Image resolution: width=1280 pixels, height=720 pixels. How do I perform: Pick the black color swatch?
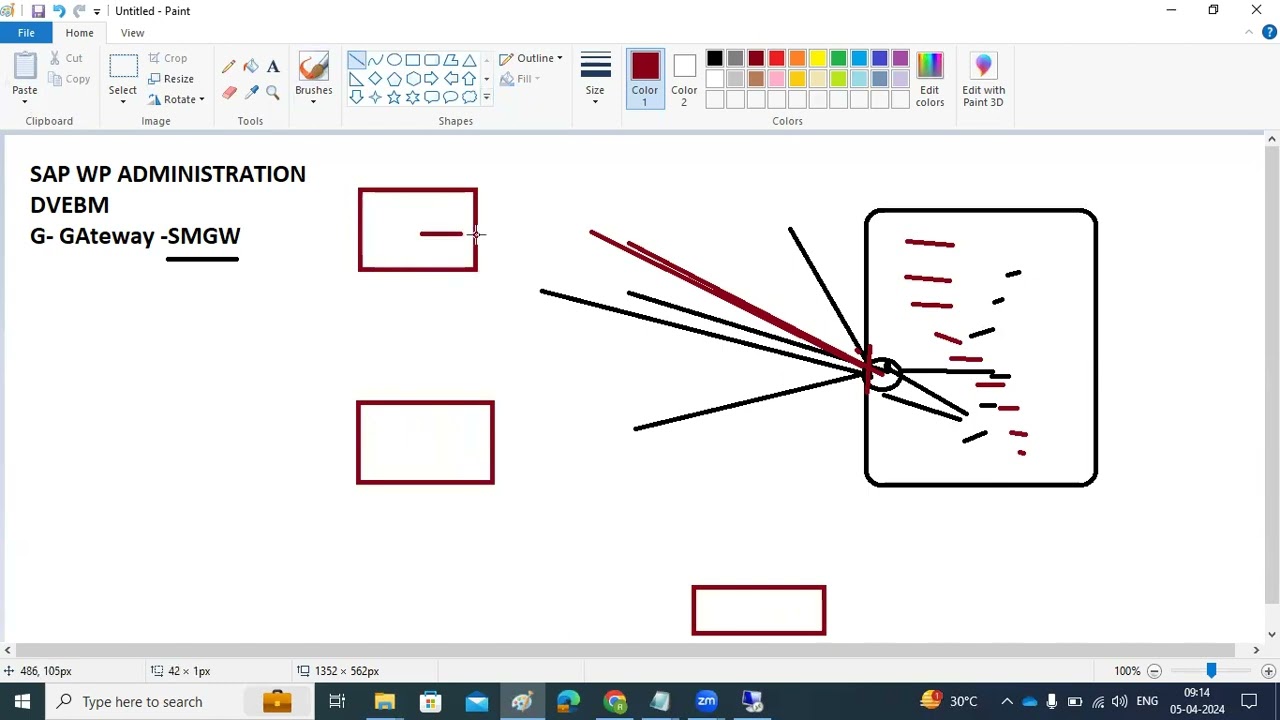click(x=714, y=59)
